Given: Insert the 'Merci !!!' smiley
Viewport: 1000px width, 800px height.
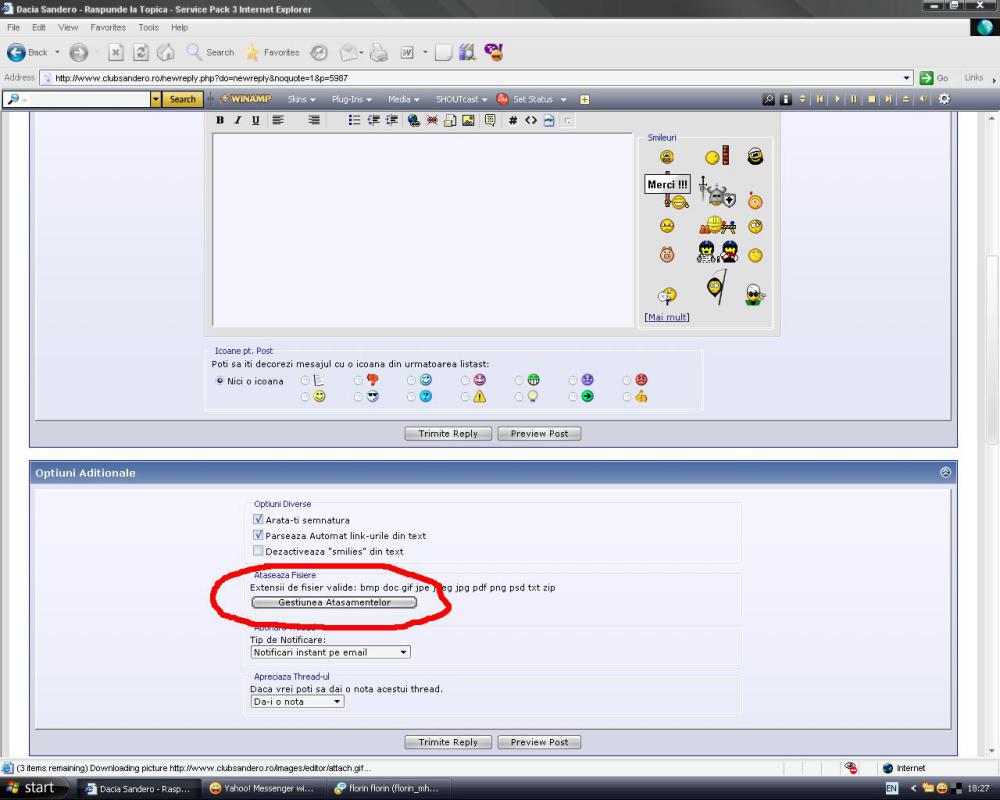Looking at the screenshot, I should click(x=667, y=185).
